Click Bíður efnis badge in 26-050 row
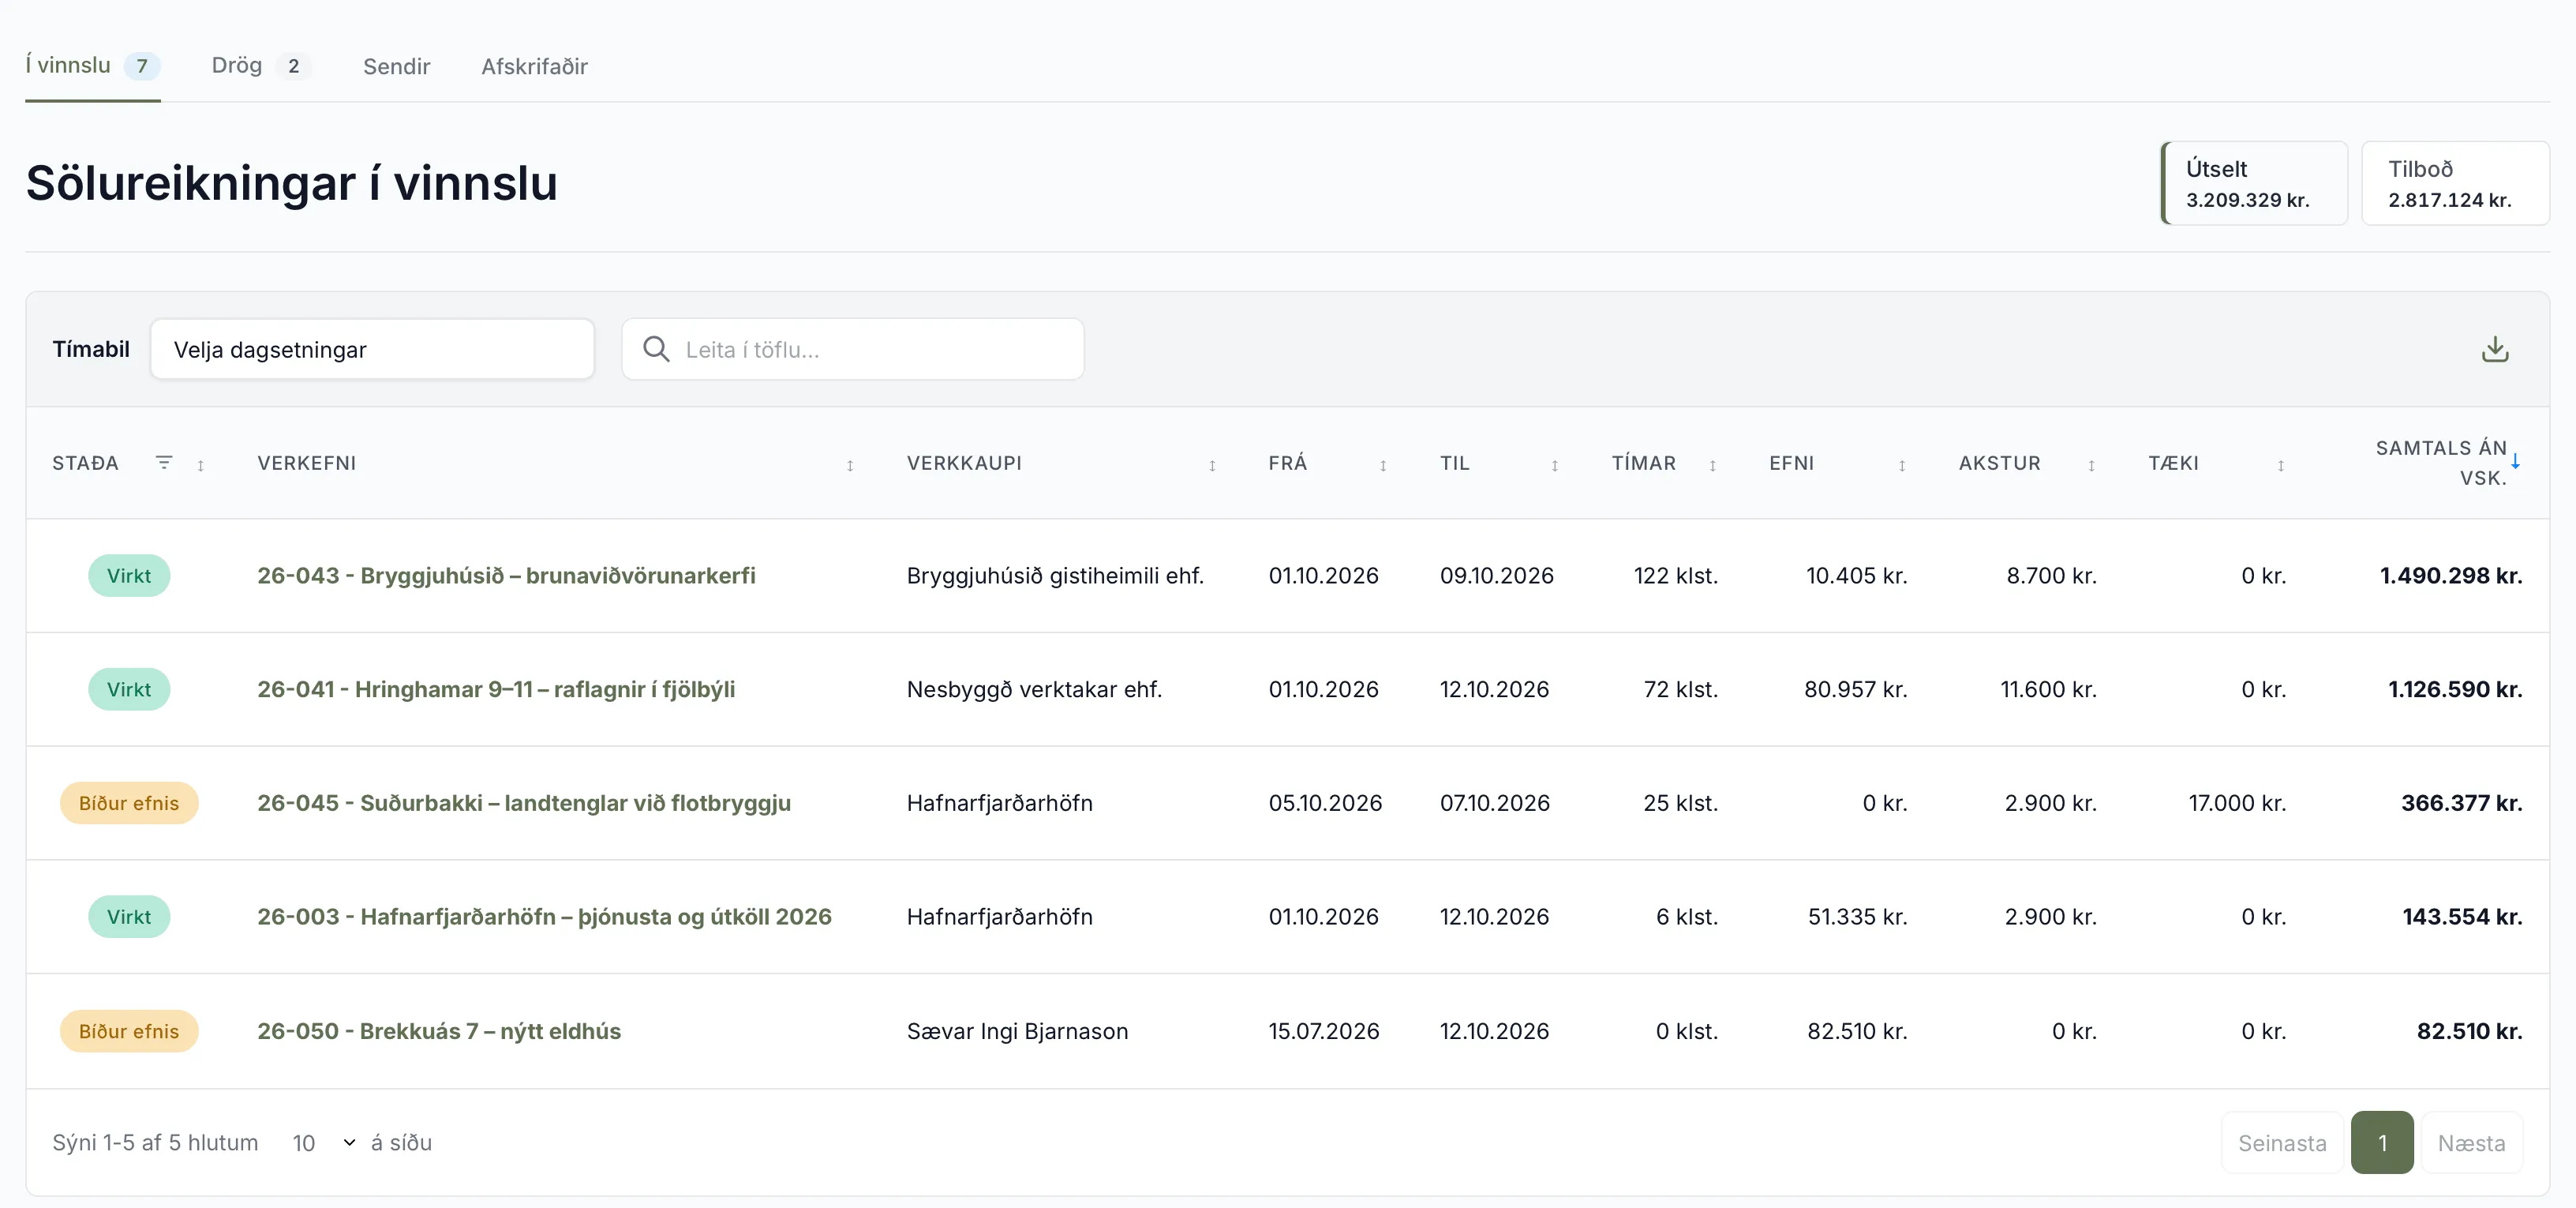This screenshot has width=2576, height=1208. (x=129, y=1030)
